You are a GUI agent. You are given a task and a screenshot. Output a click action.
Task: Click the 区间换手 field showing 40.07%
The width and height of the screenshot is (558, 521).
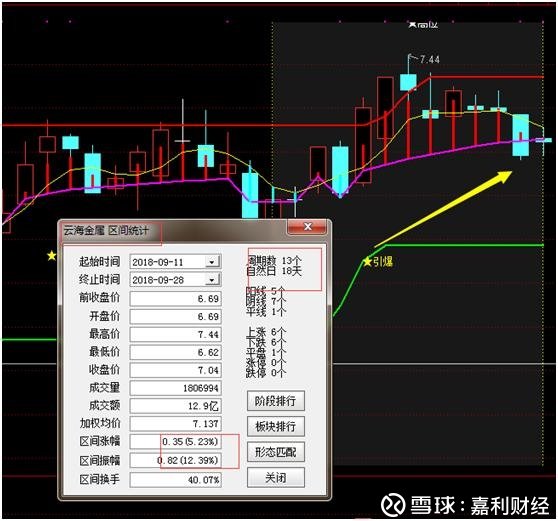coord(175,479)
